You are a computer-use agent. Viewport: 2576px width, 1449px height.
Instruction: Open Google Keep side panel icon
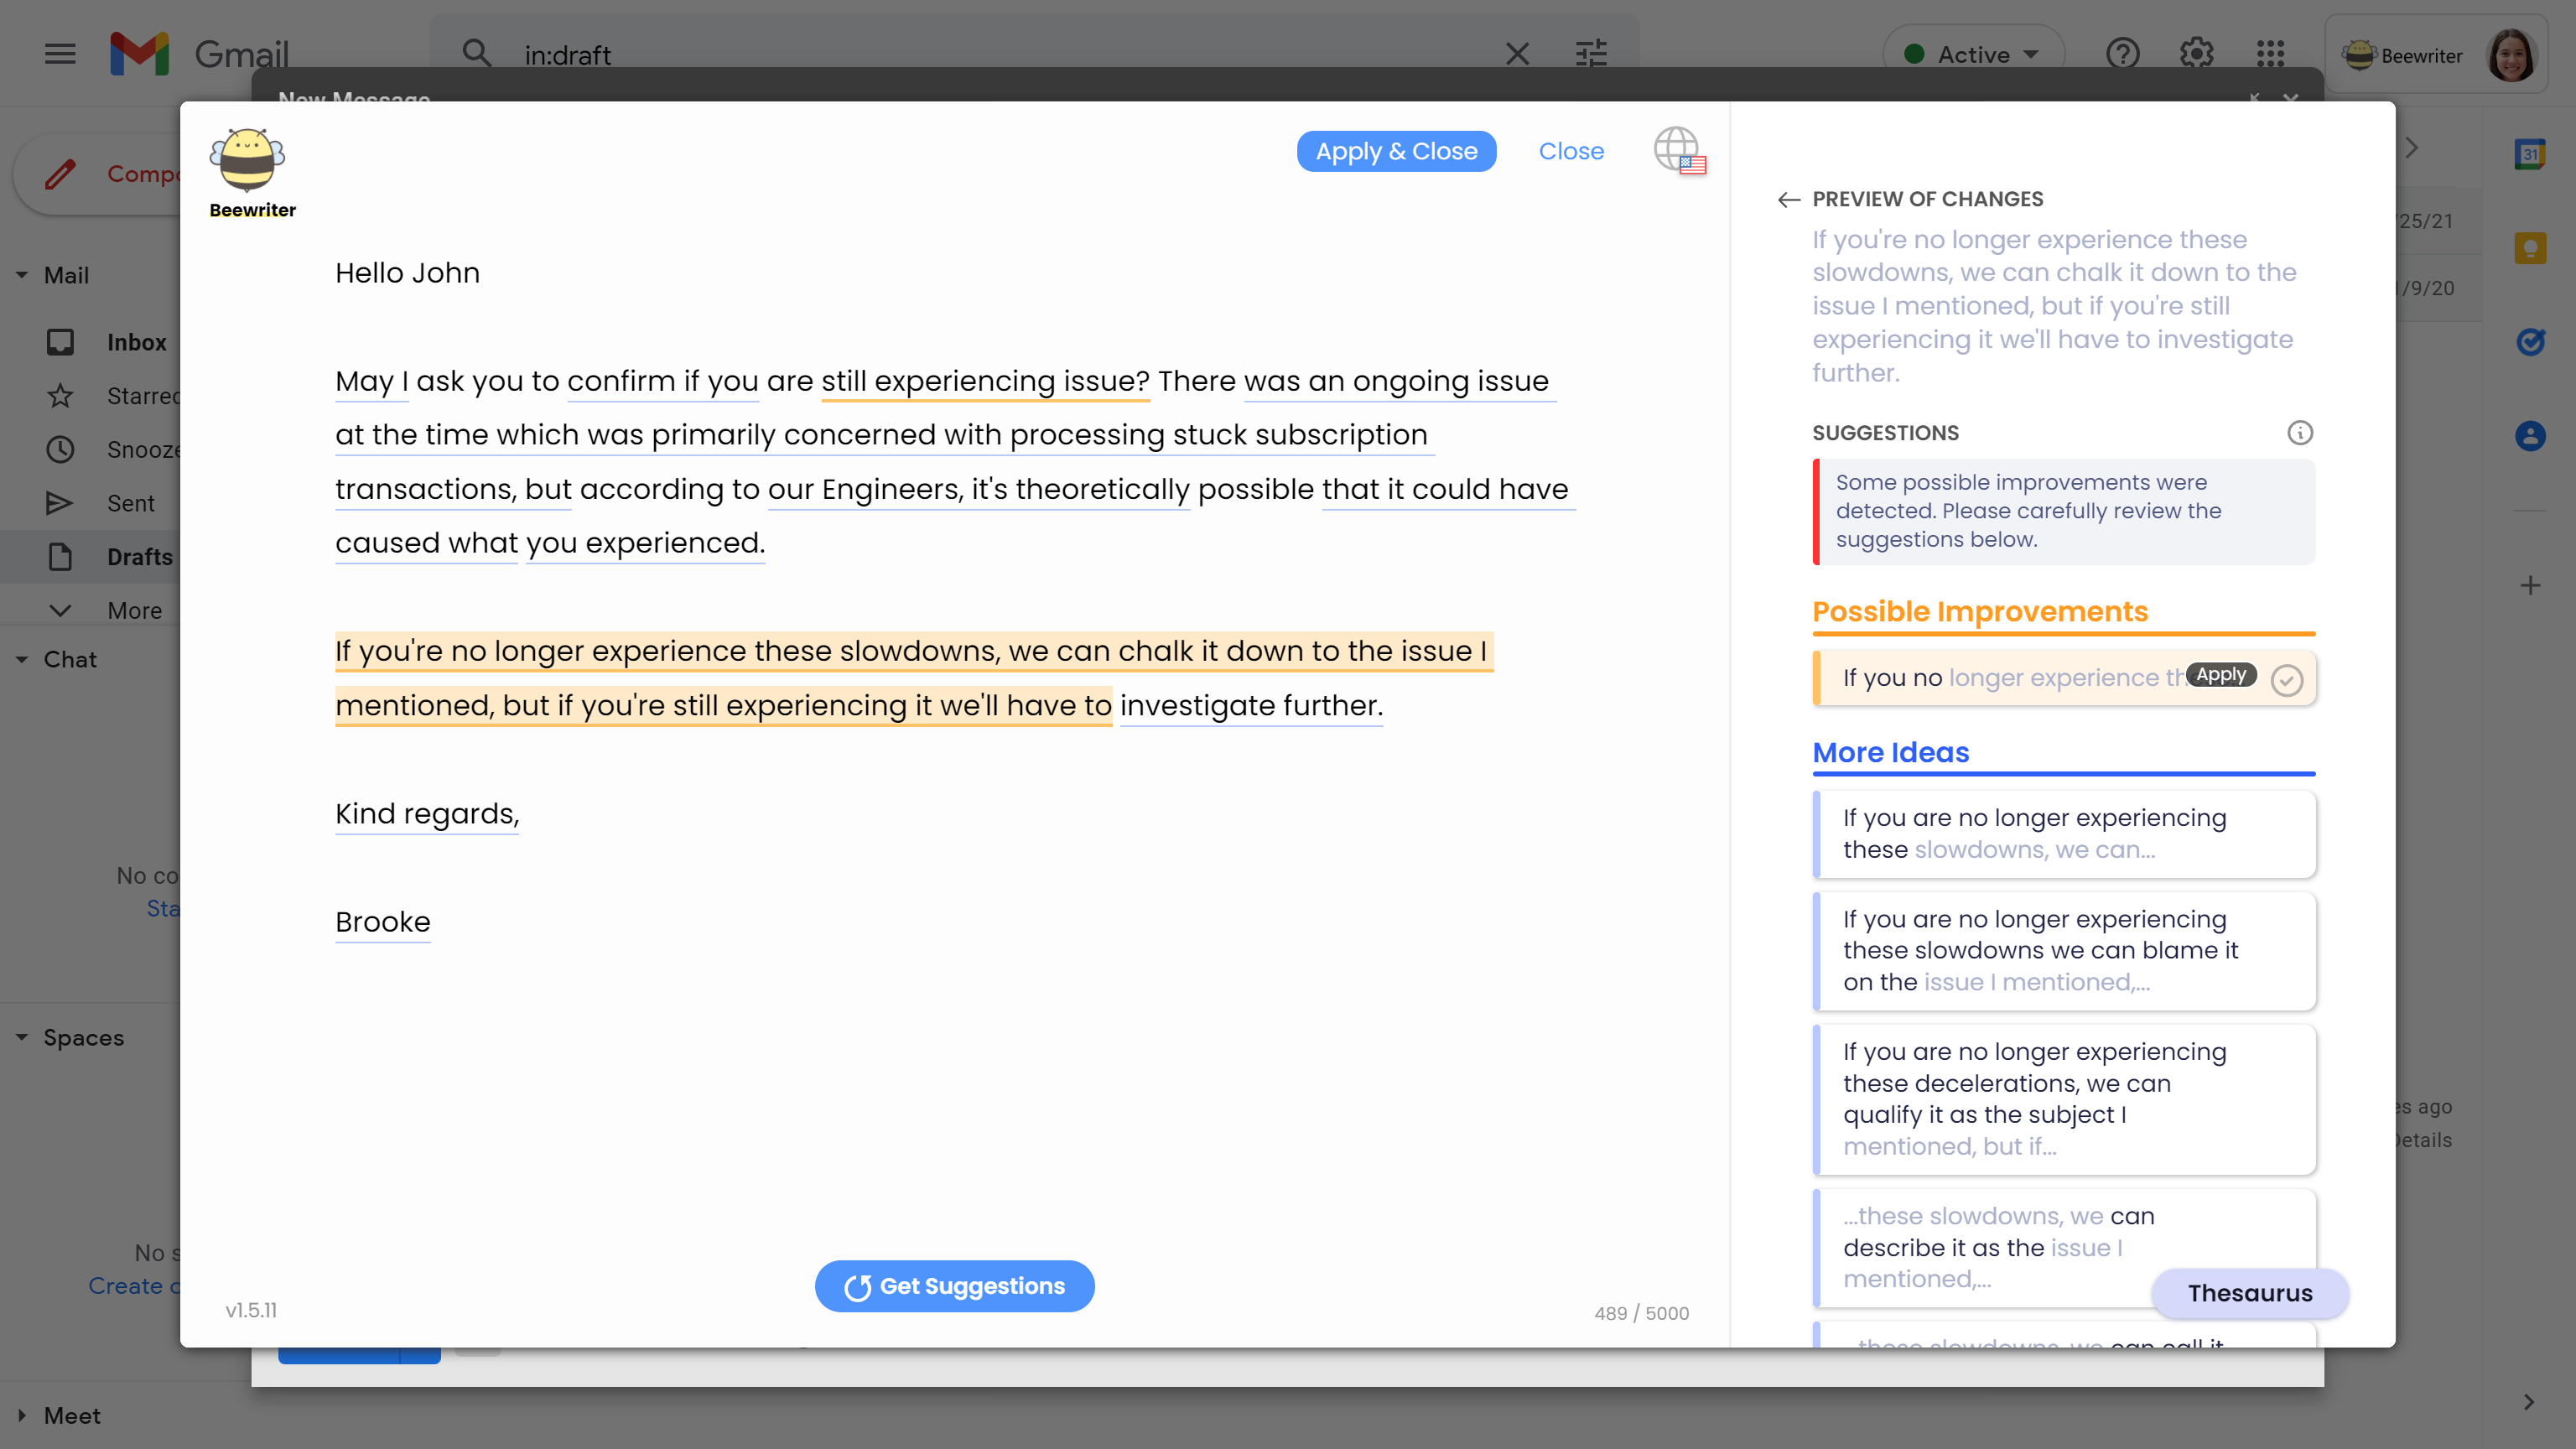click(2529, 248)
